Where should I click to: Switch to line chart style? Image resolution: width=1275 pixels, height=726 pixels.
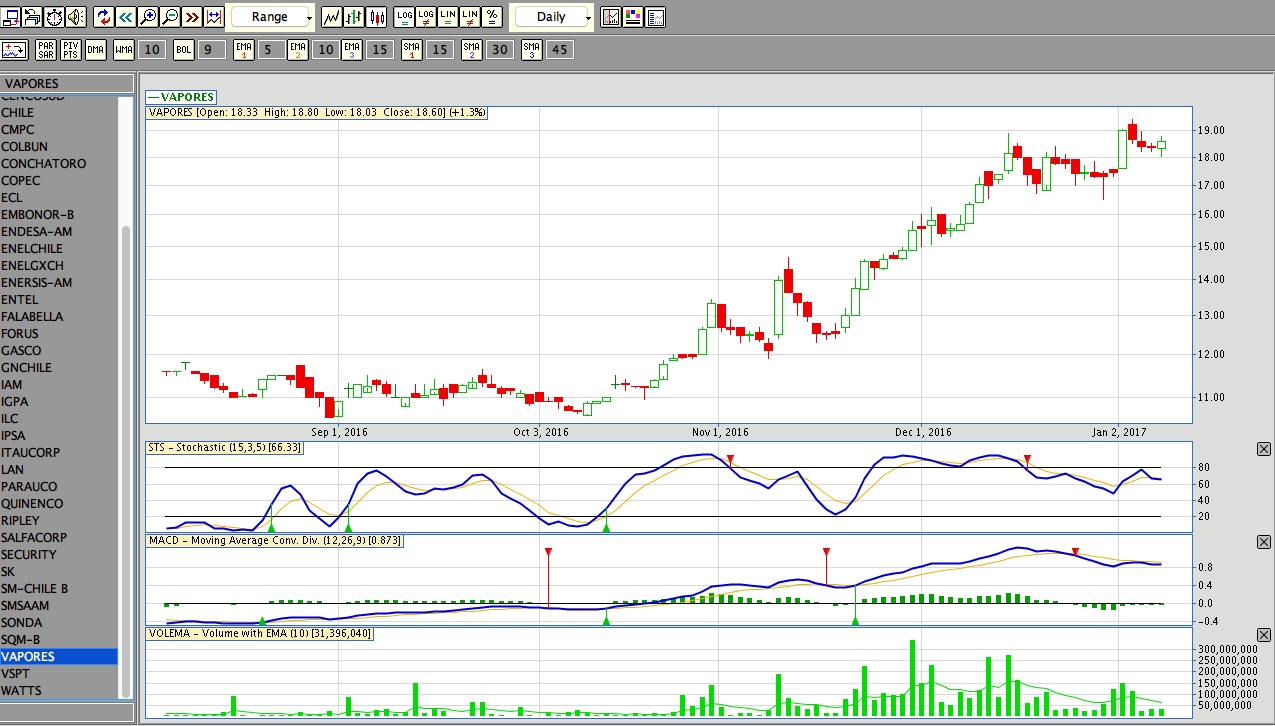pos(333,17)
